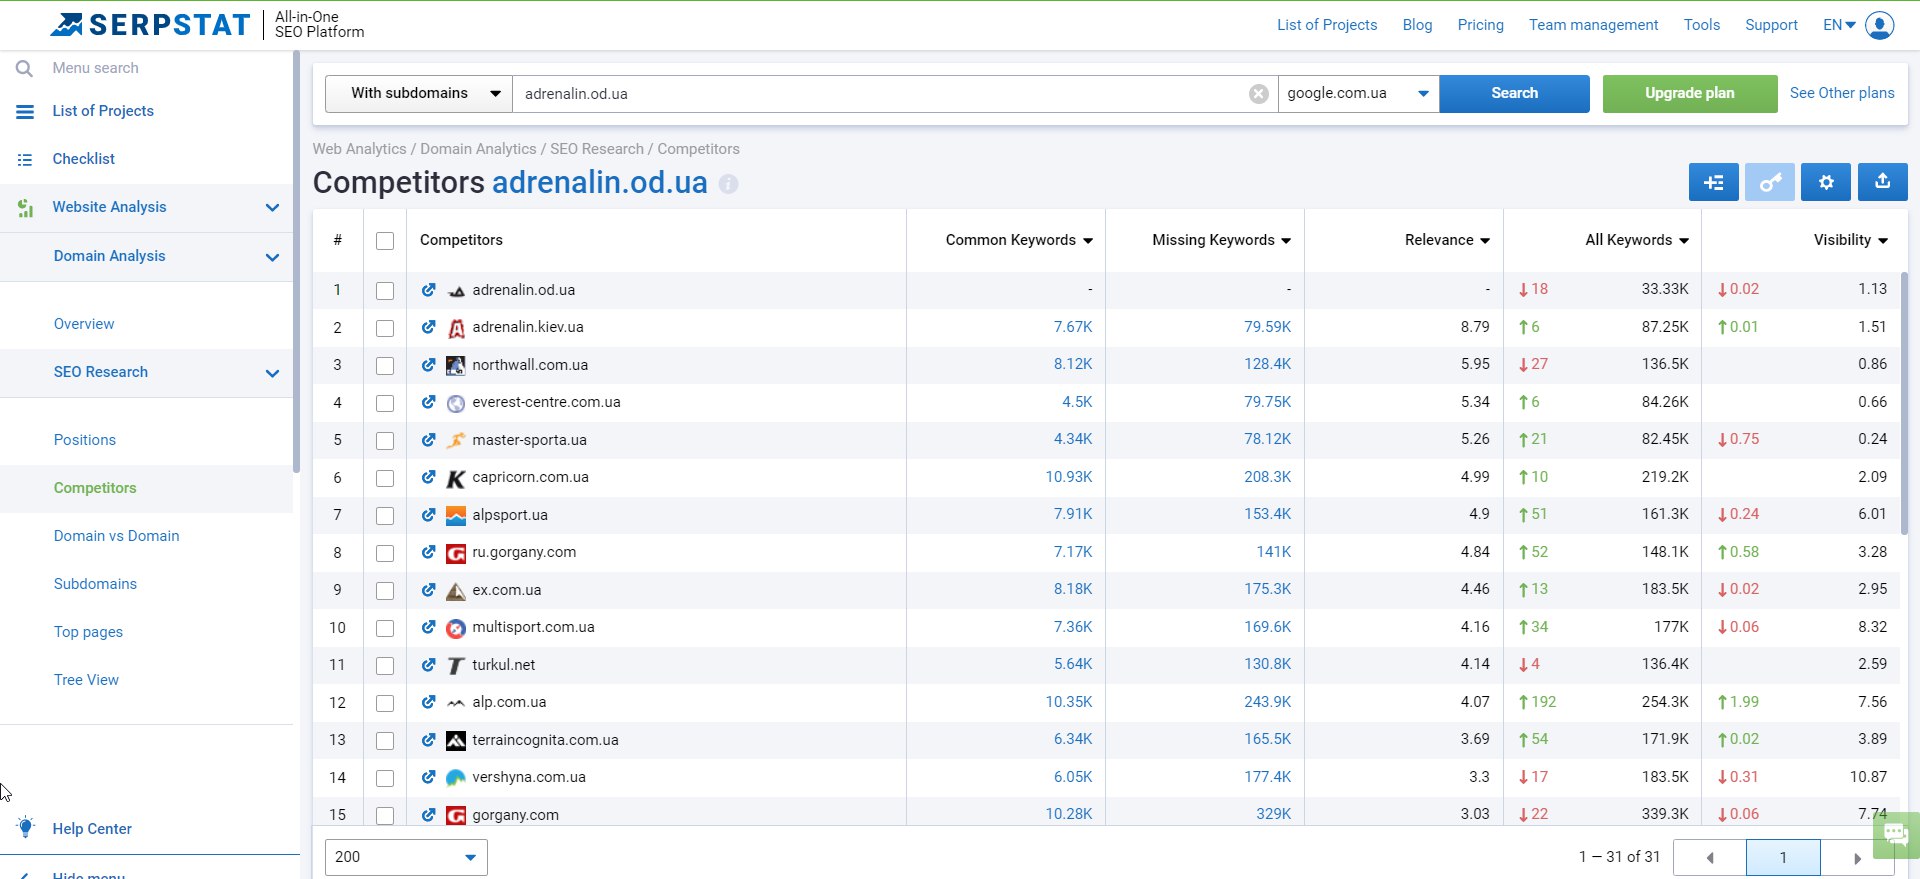Click the Checklist sidebar icon

(25, 159)
